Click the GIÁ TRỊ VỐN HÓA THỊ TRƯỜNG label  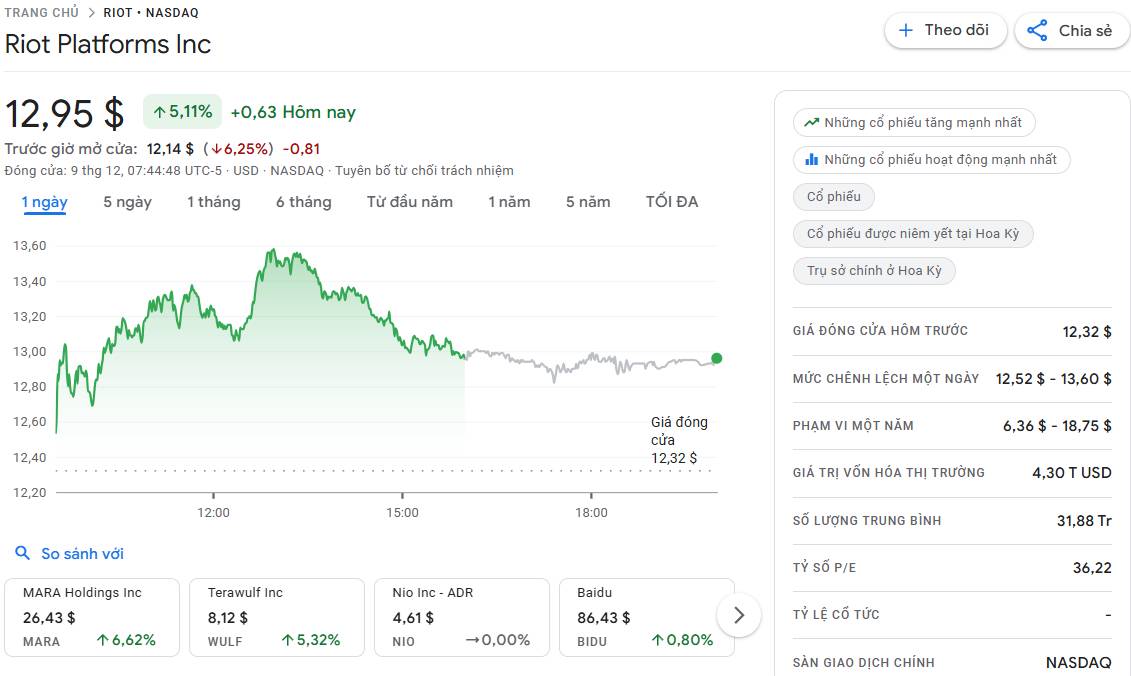(889, 473)
